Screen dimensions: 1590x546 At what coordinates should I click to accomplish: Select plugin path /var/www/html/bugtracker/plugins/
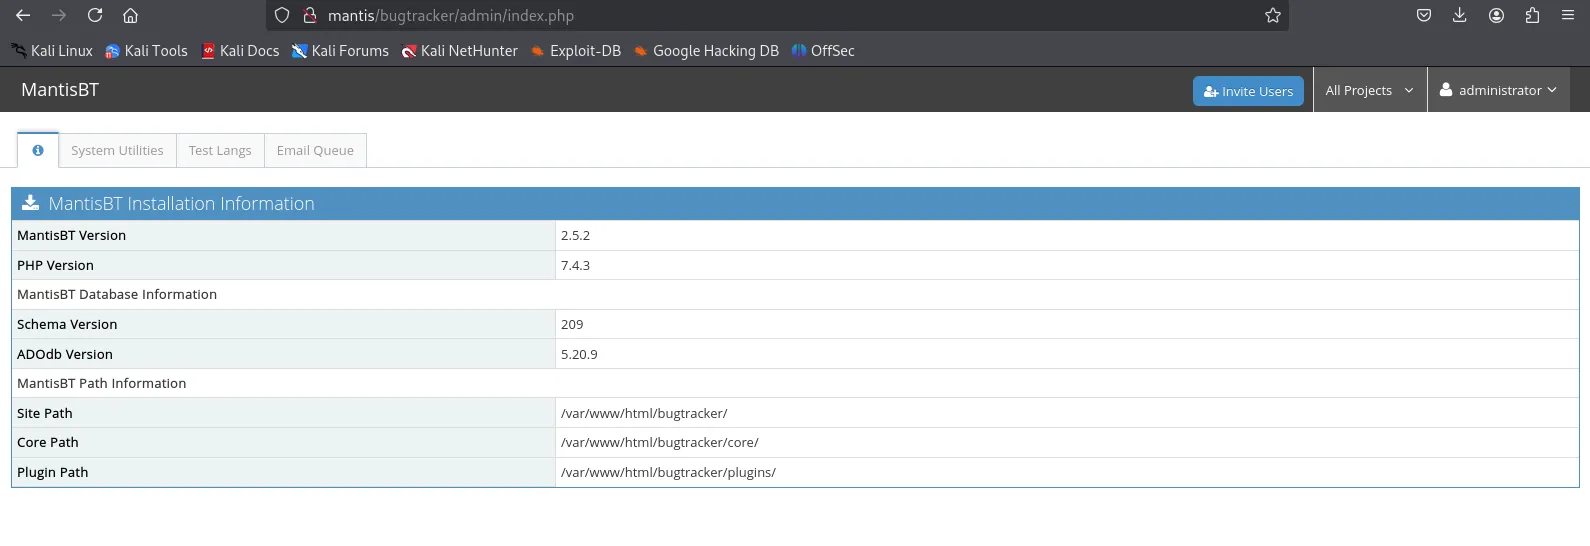(x=668, y=473)
